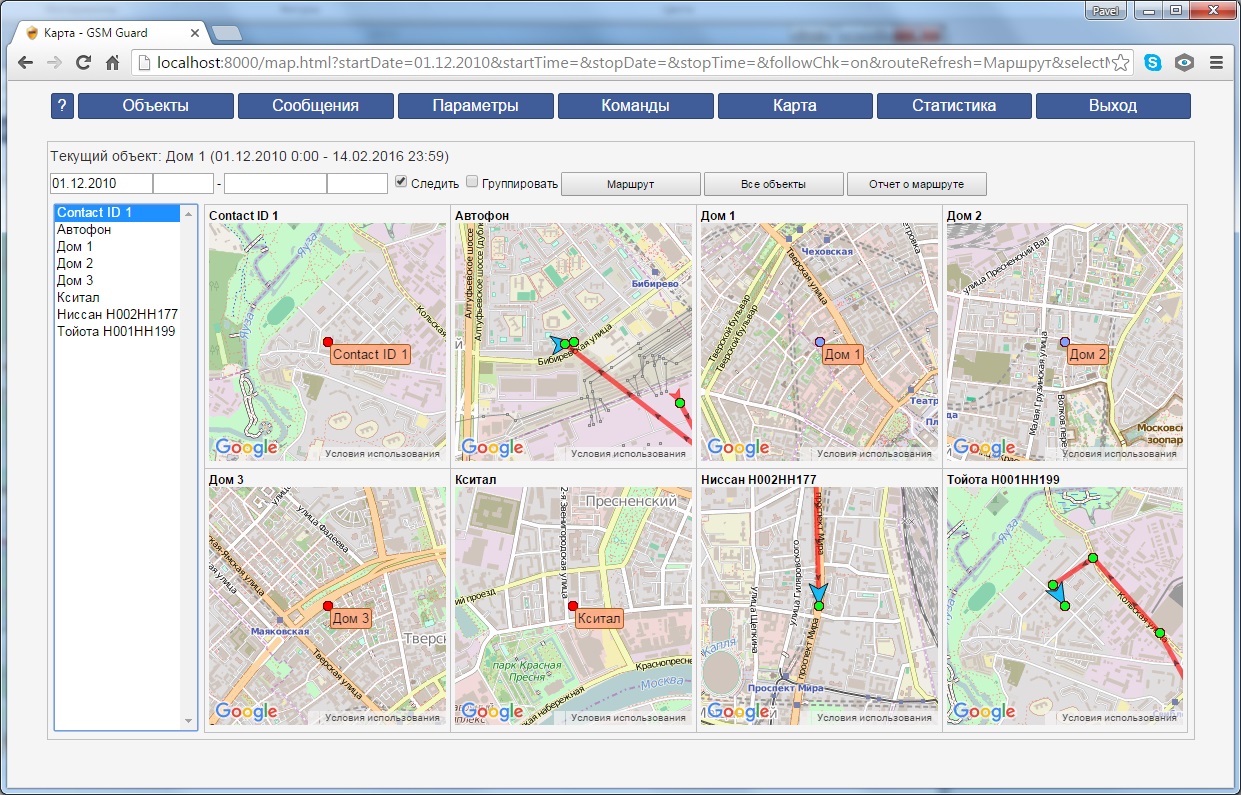The width and height of the screenshot is (1241, 795).
Task: Click the Дом 1 map label
Action: [843, 355]
